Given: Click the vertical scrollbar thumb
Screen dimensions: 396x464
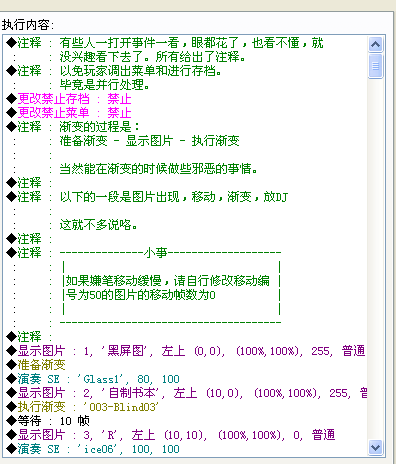Looking at the screenshot, I should click(376, 66).
